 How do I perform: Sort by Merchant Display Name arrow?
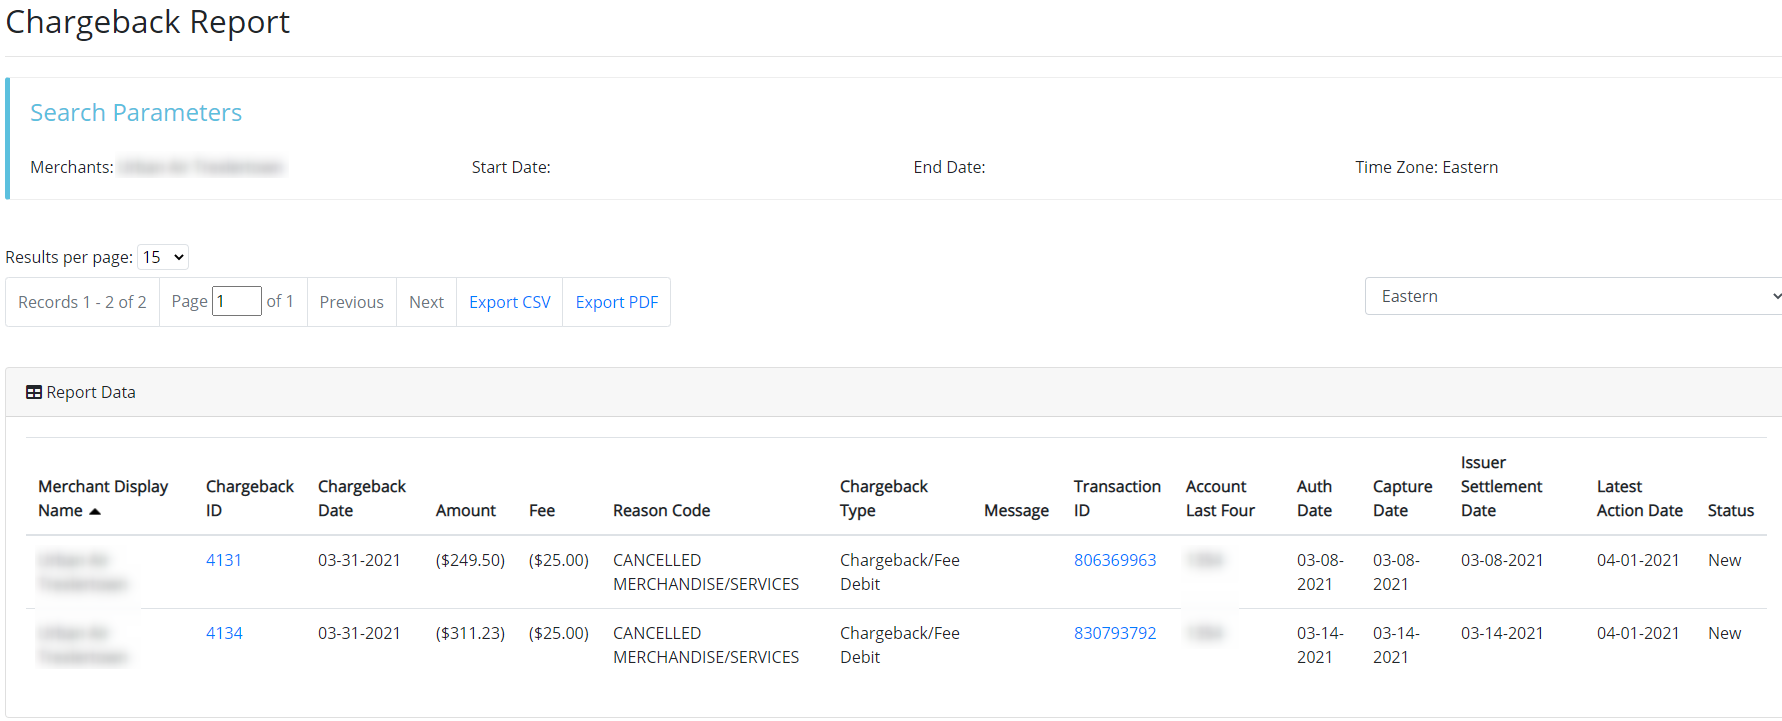(x=95, y=512)
